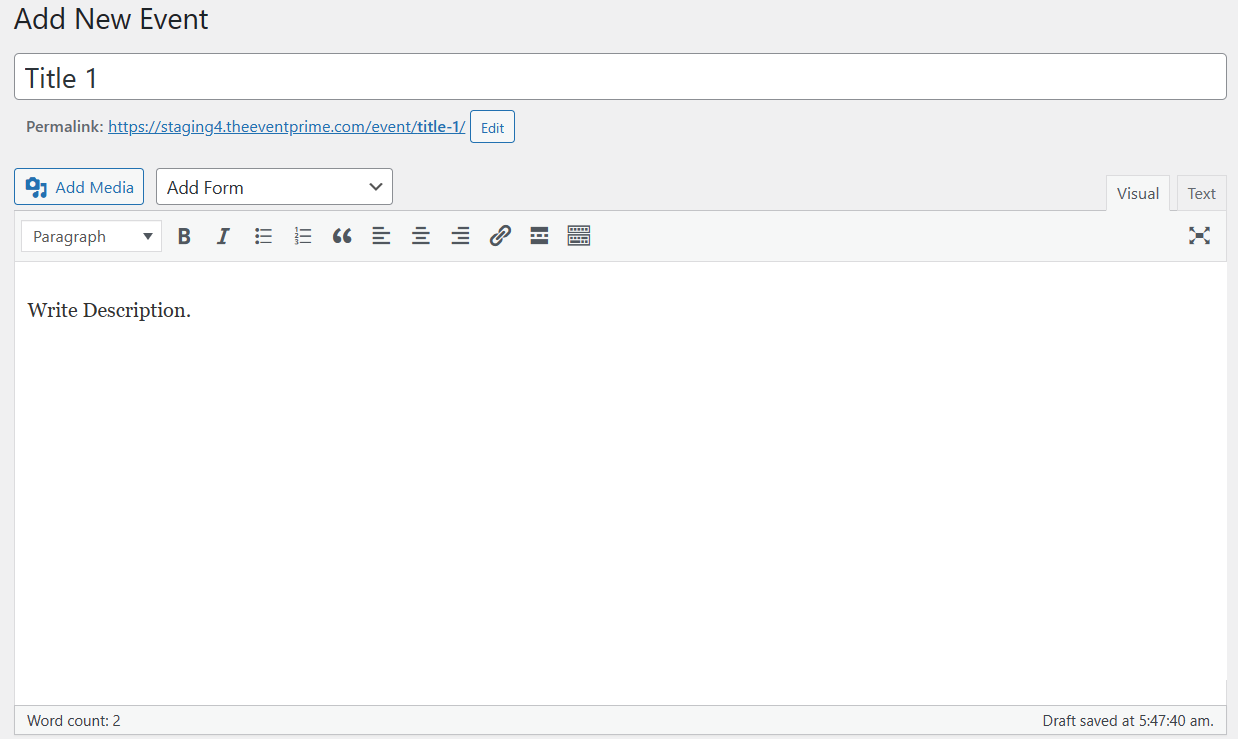Insert a numbered list
1238x739 pixels.
point(303,236)
